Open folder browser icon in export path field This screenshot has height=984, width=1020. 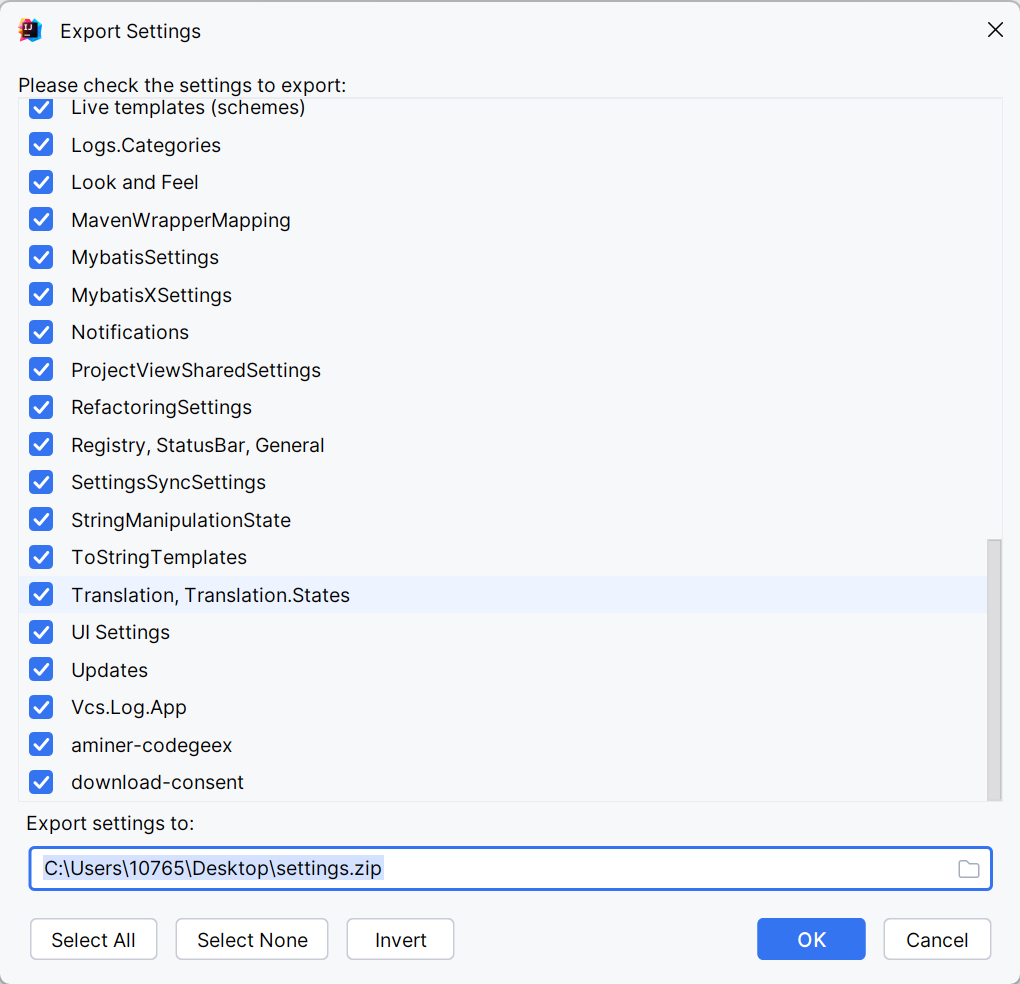[968, 869]
